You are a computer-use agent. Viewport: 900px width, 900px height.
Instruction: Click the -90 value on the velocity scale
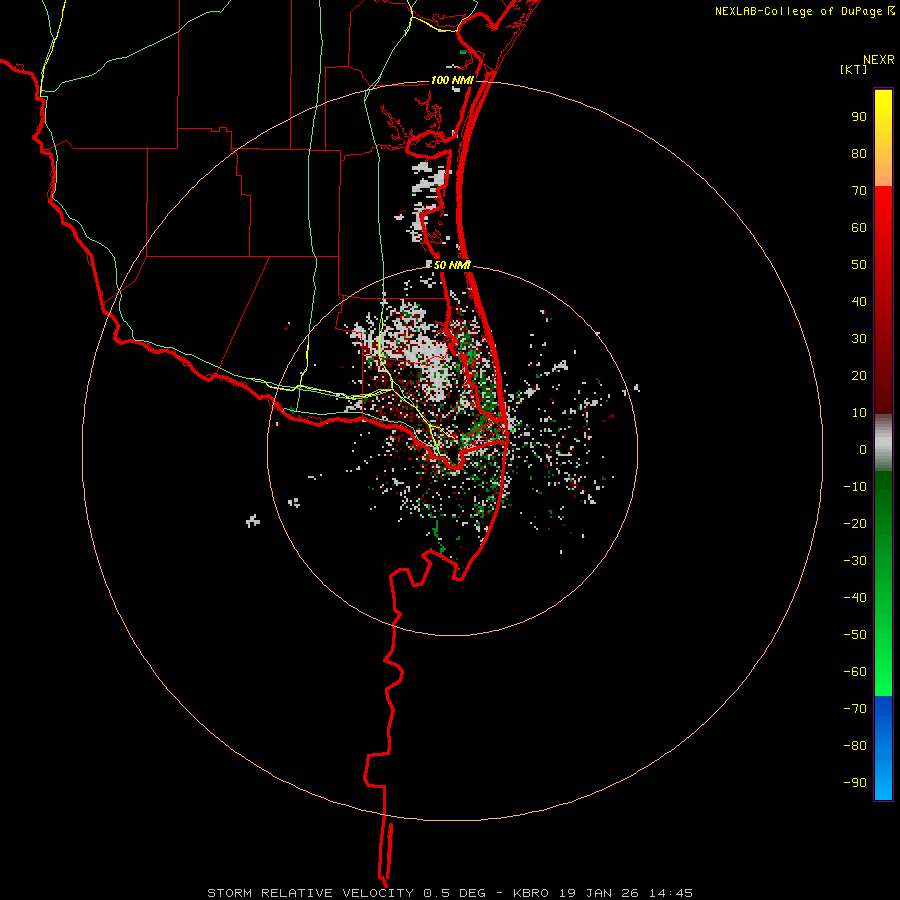(855, 783)
